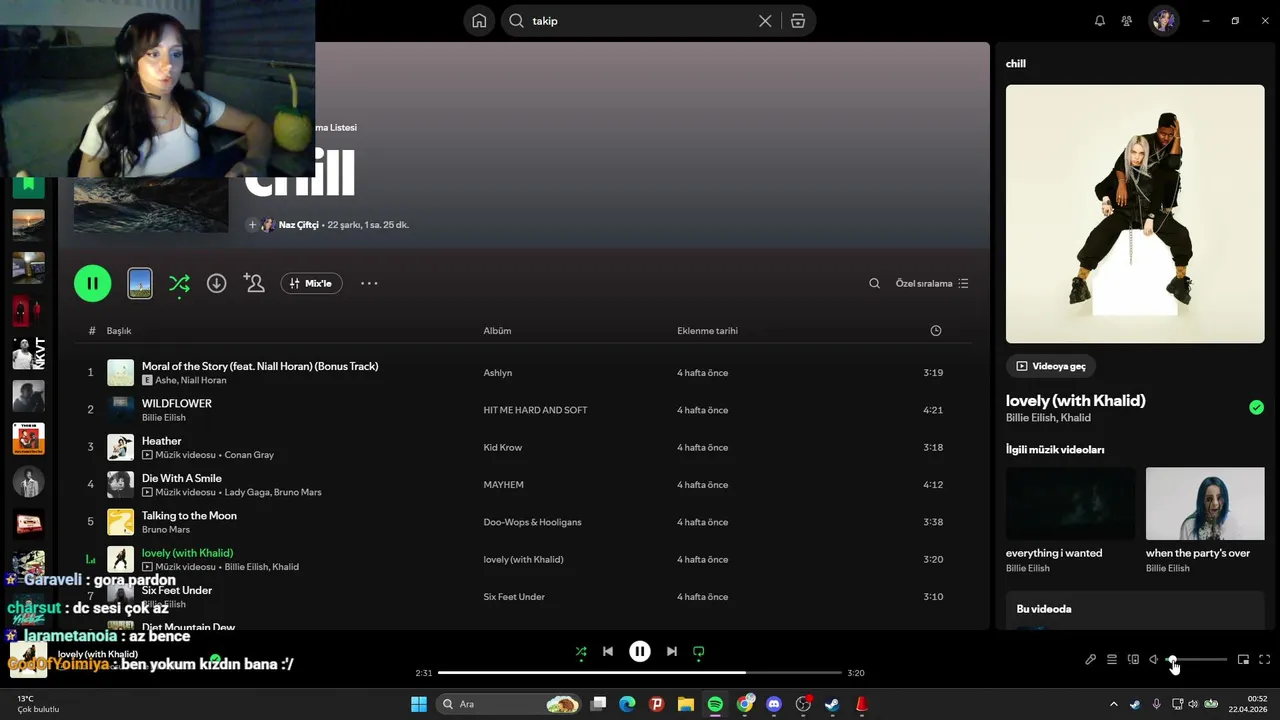
Task: Open the Browse icon beside the search box
Action: coord(798,21)
